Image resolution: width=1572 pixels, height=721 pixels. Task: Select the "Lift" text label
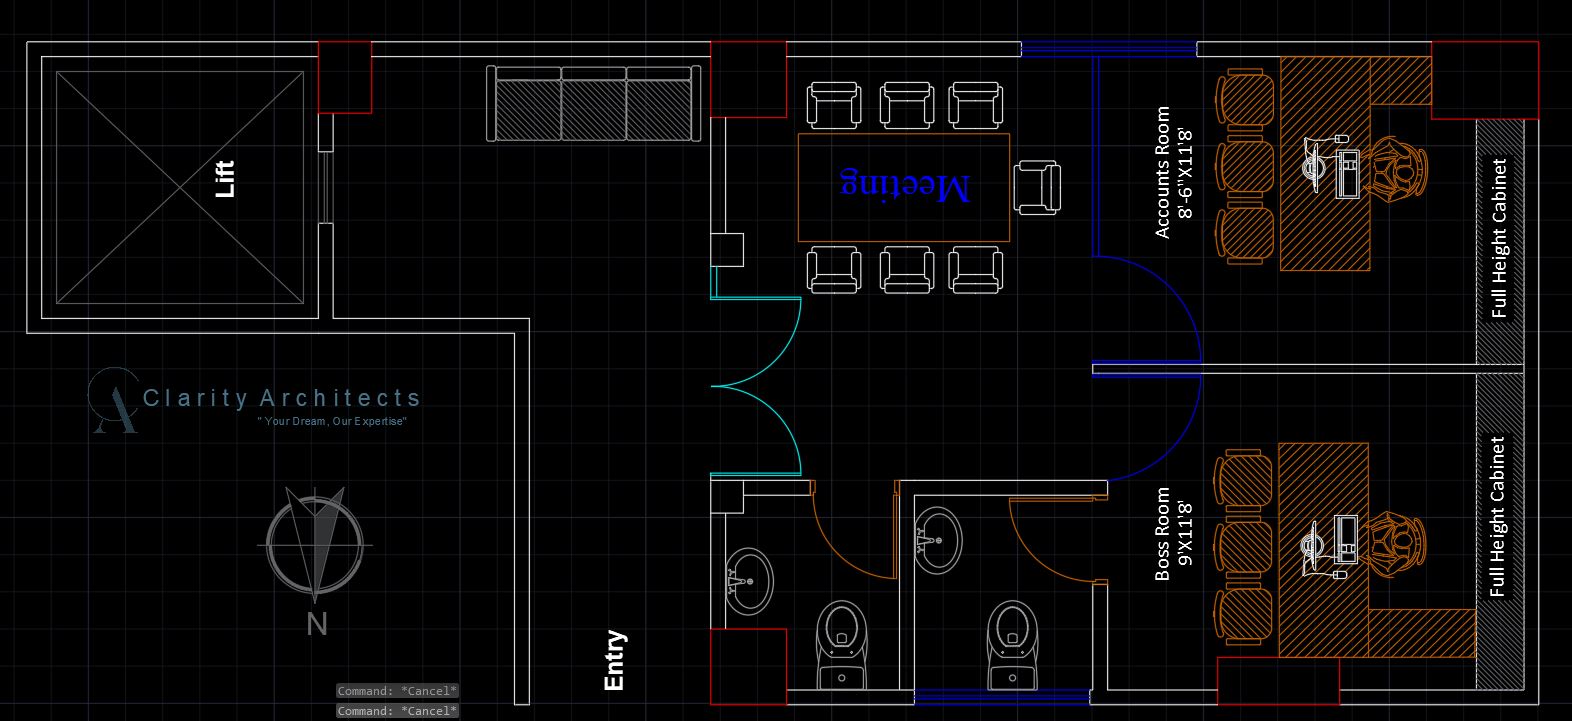(225, 179)
